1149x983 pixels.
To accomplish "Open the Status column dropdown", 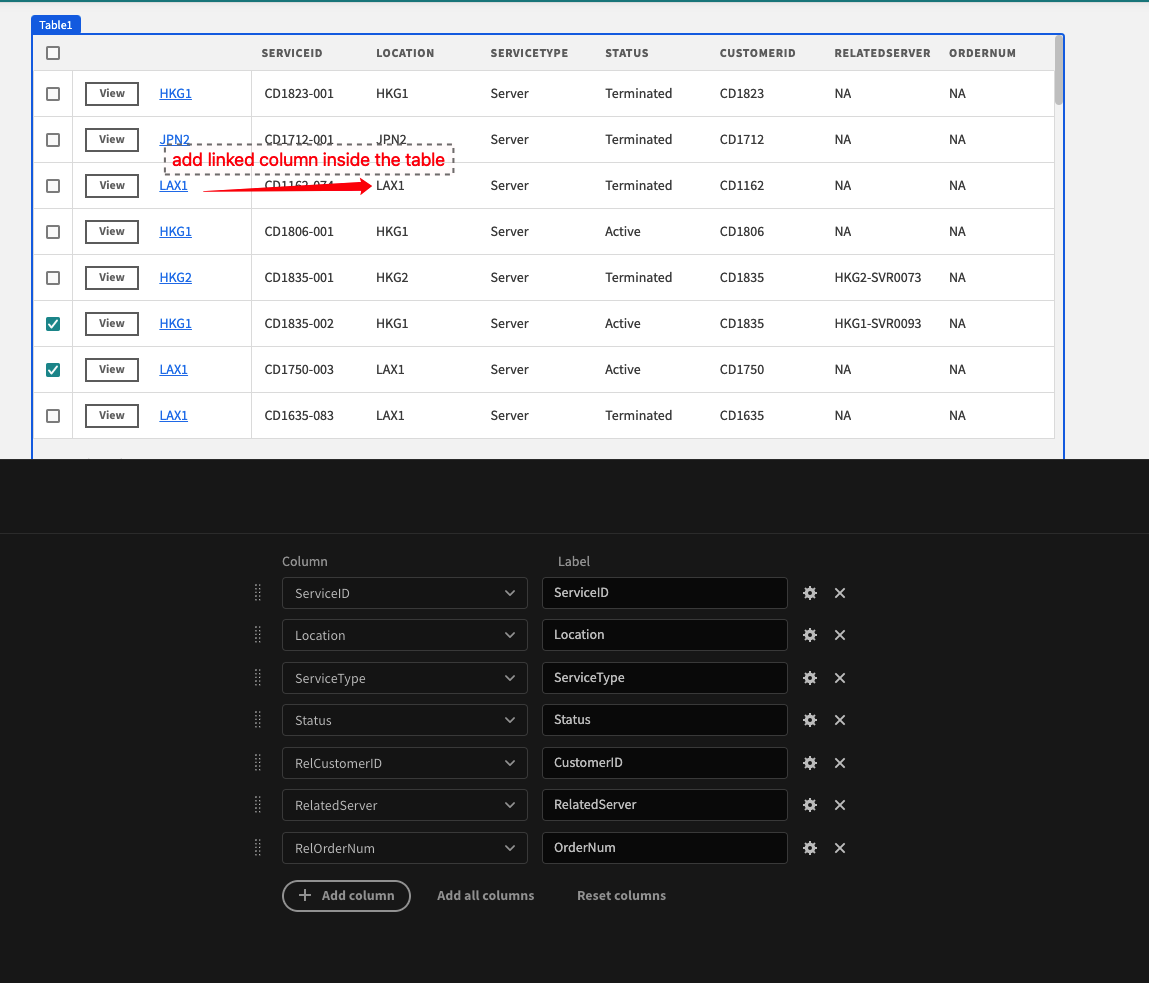I will click(404, 720).
